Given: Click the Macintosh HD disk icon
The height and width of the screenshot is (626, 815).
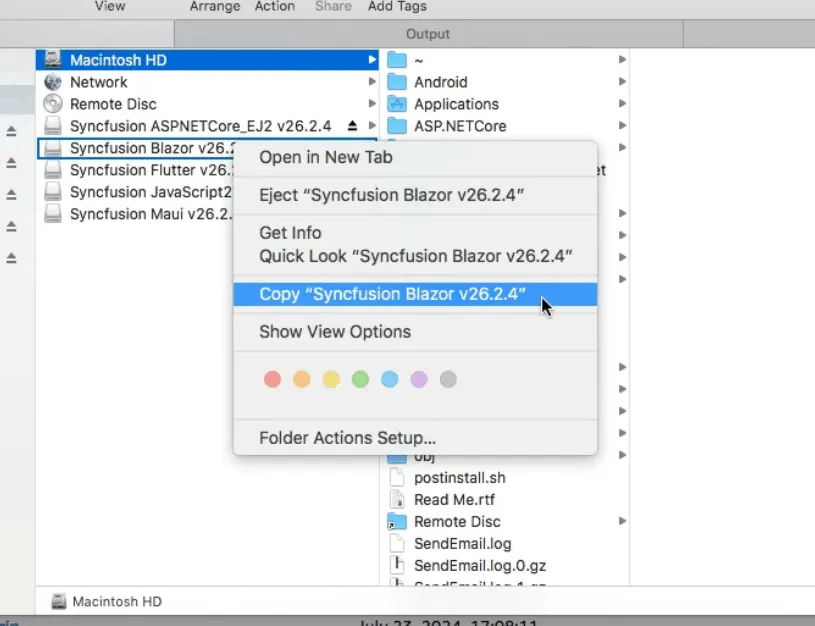Looking at the screenshot, I should [53, 60].
